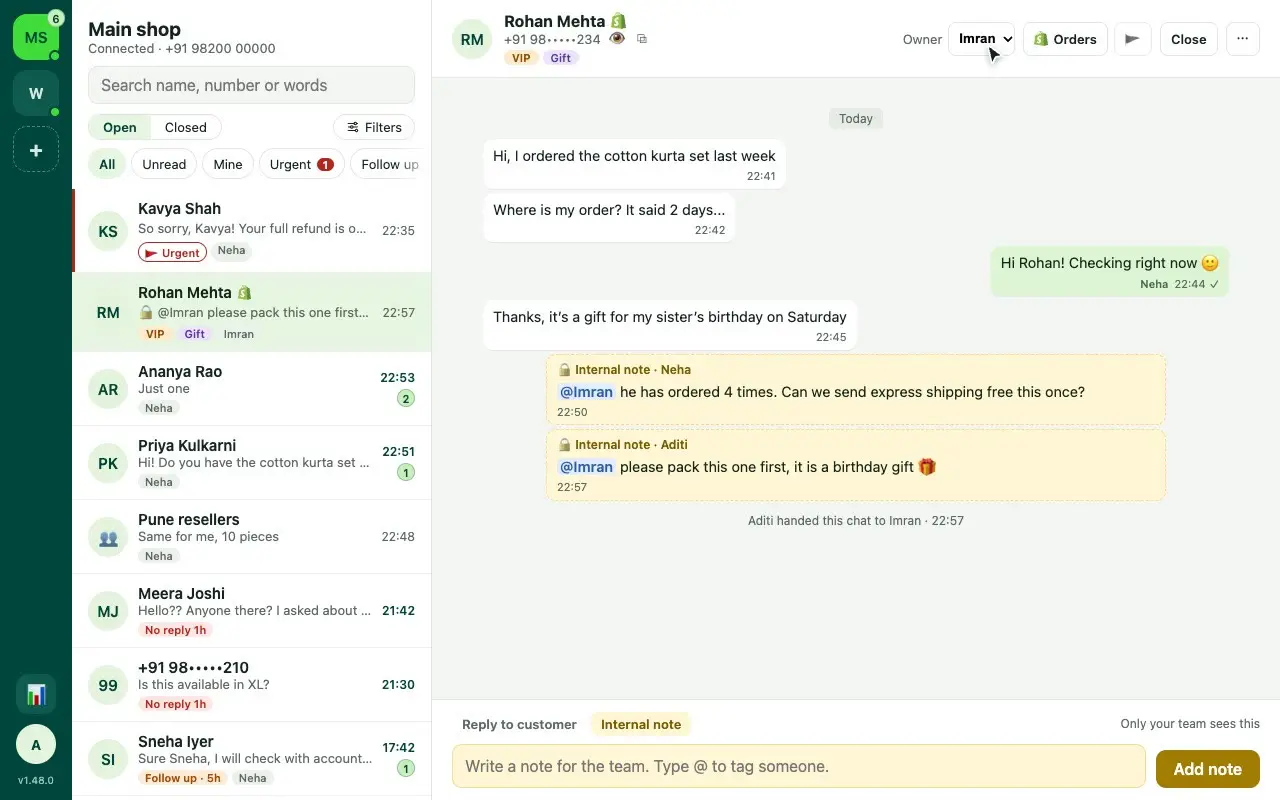1280x800 pixels.
Task: Add a new workspace with plus icon
Action: [x=36, y=149]
